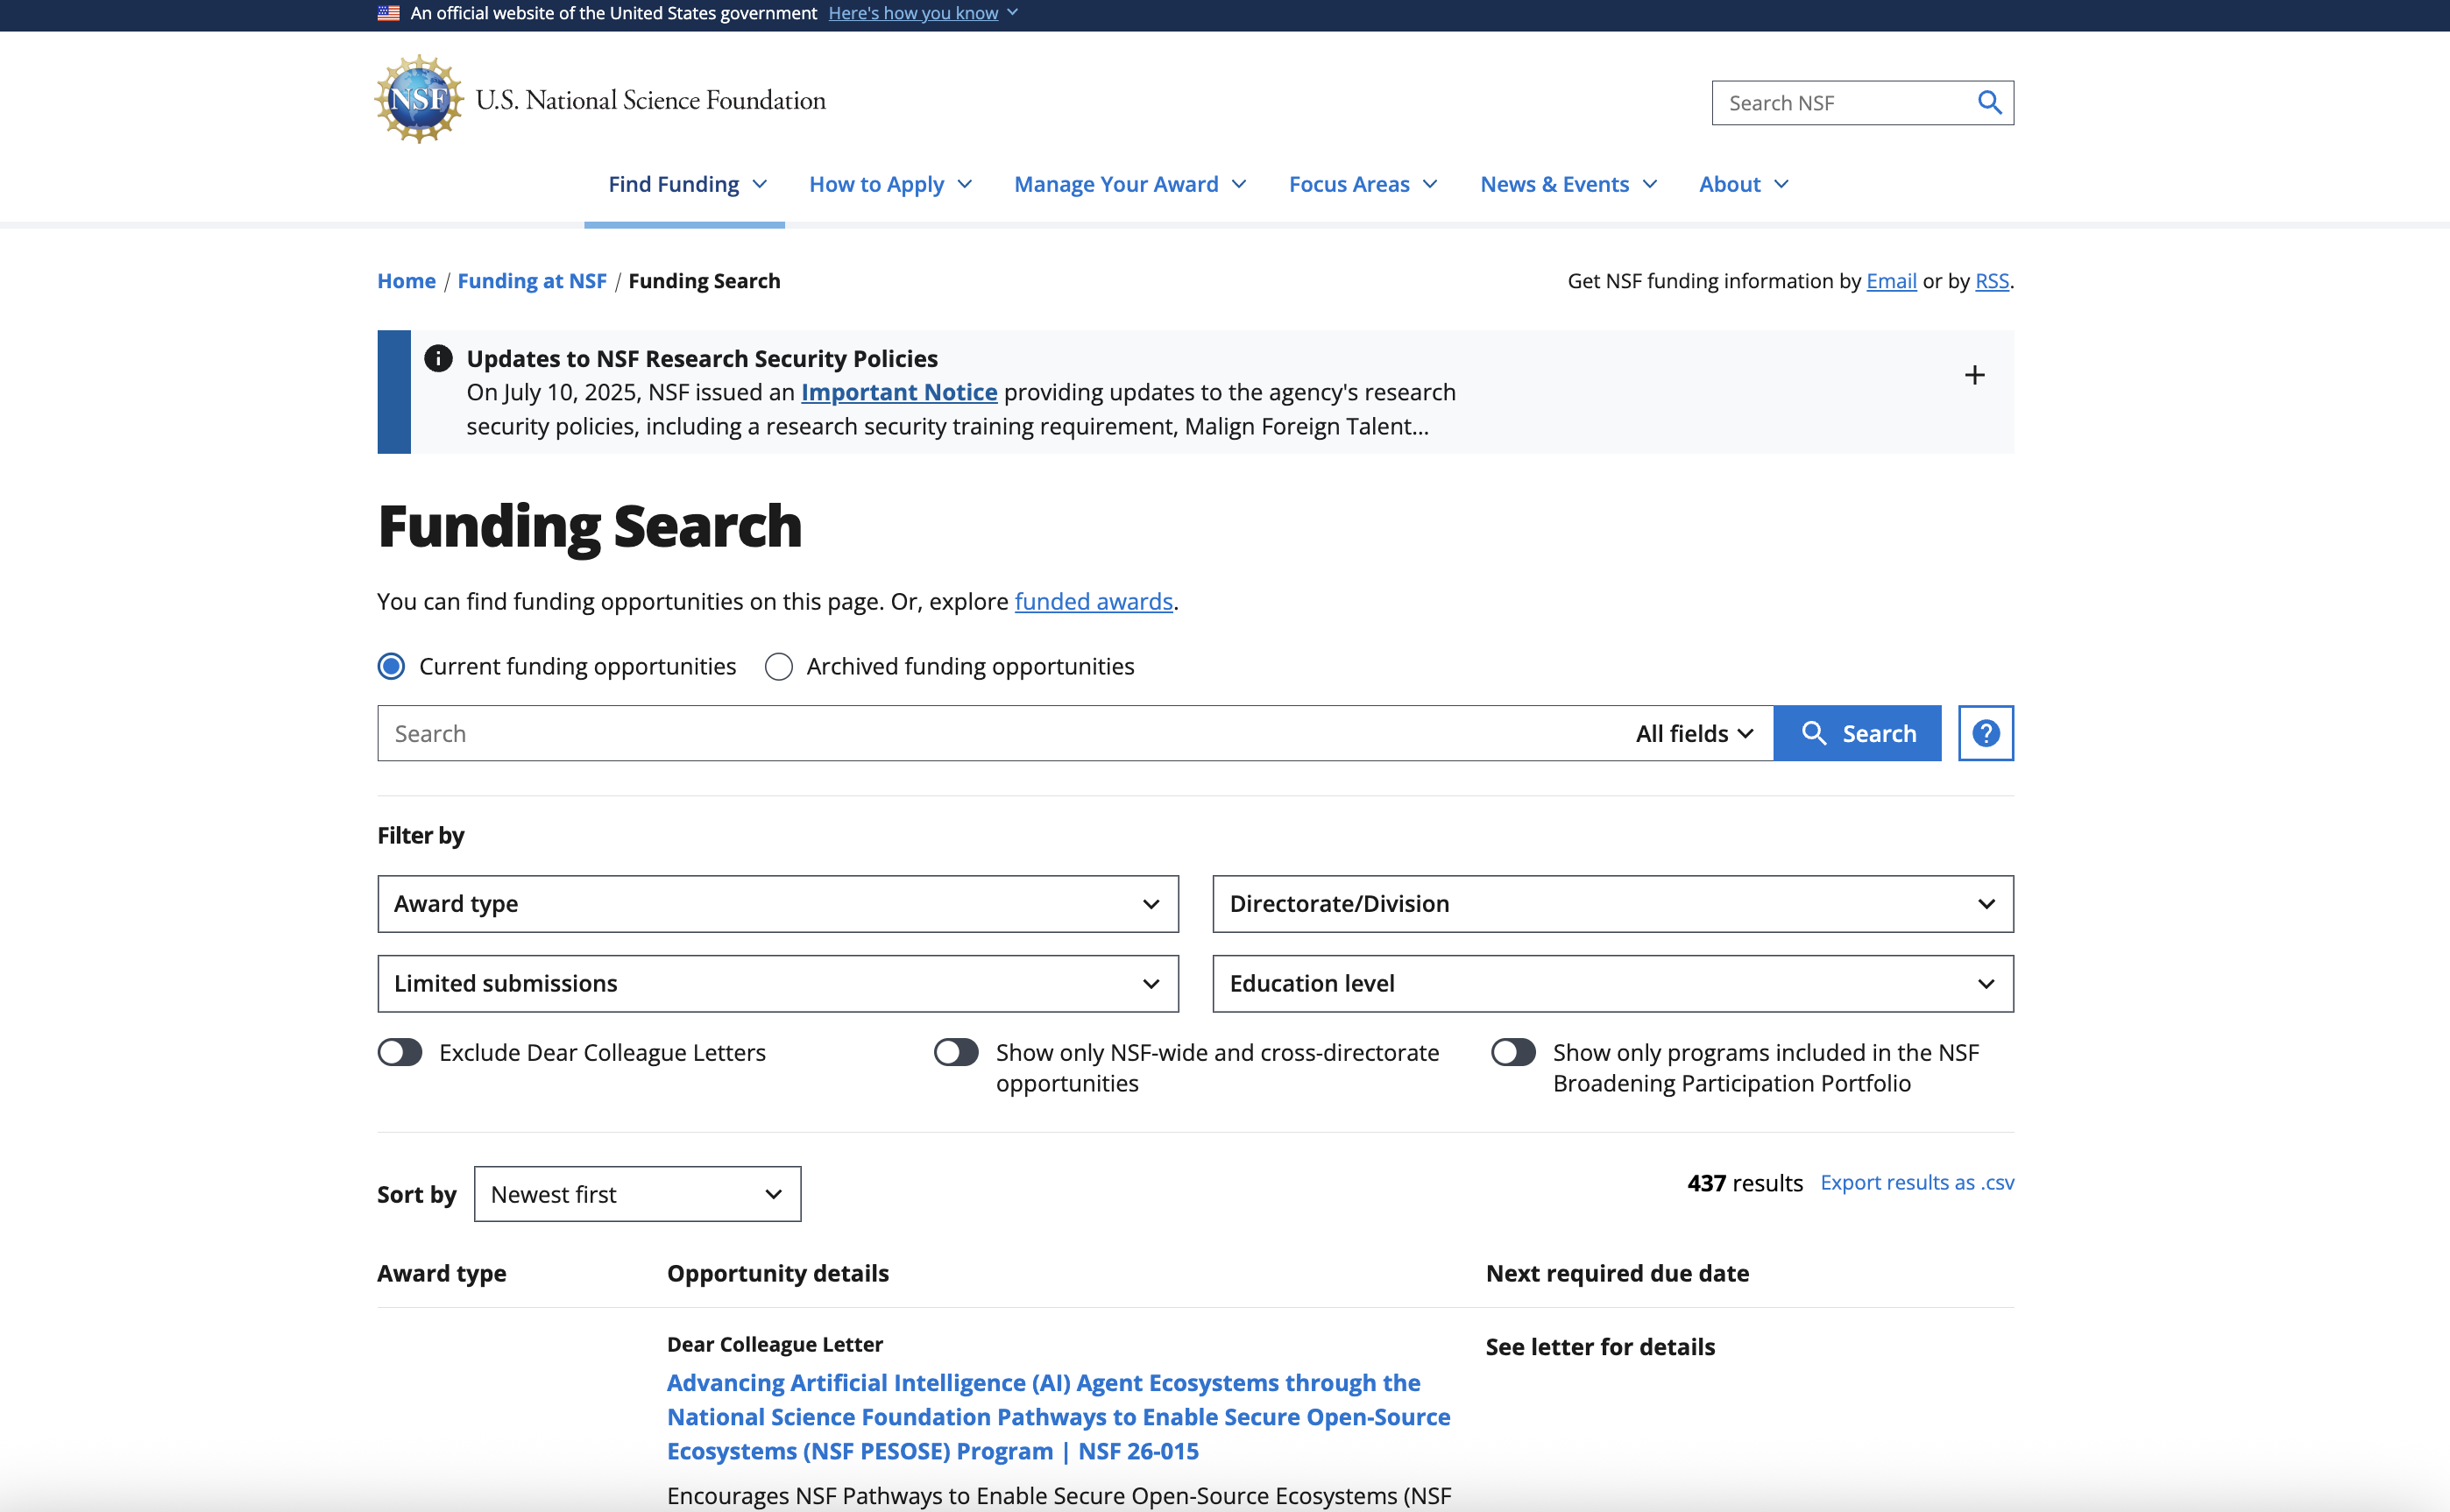Click the Email funding information link
Screen dimensions: 2450x1512
pyautogui.click(x=1891, y=281)
